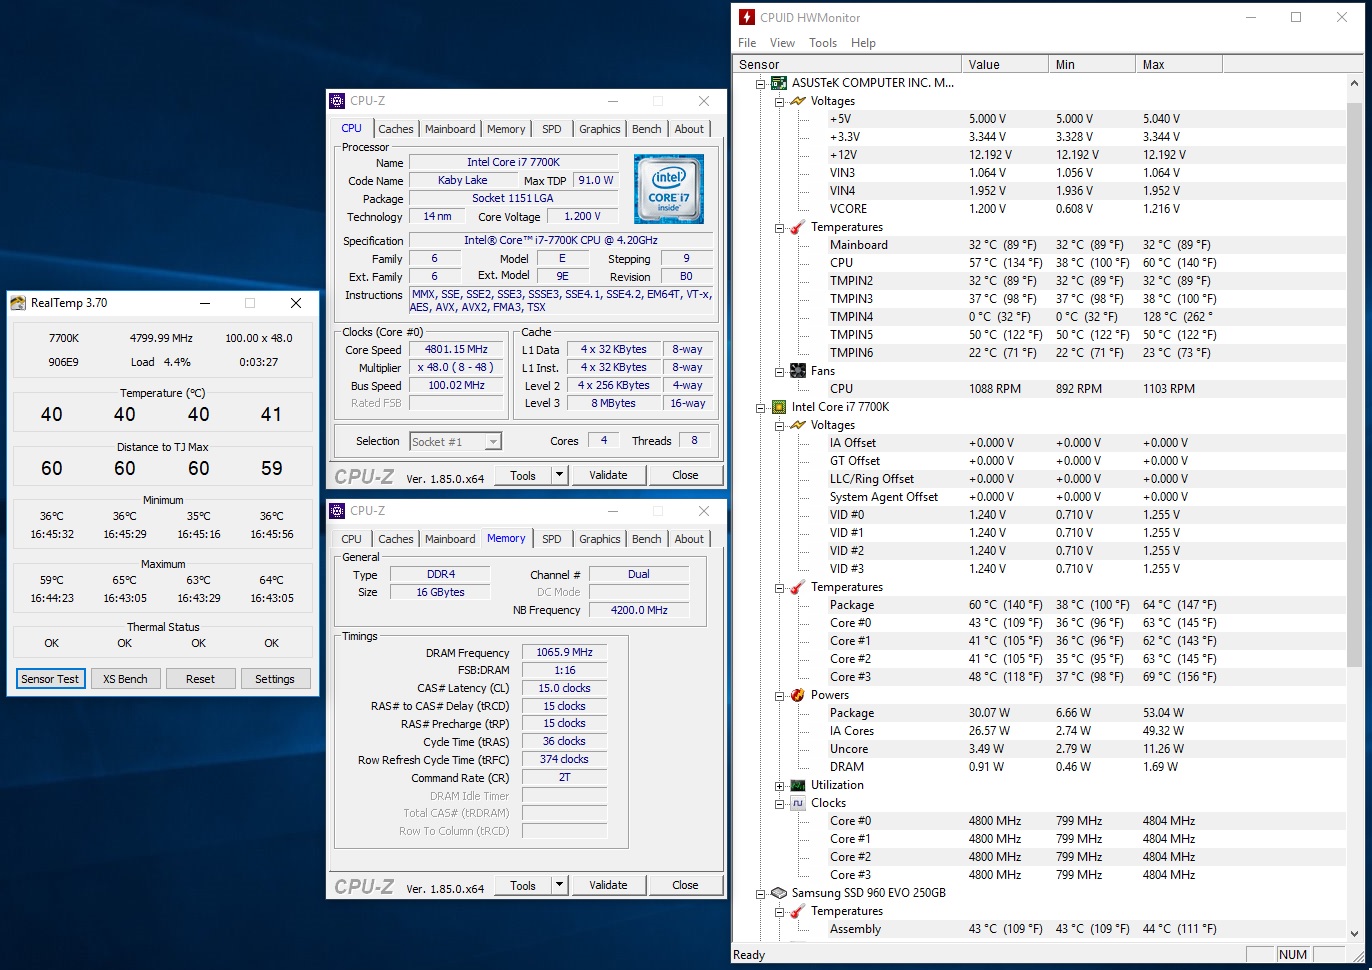Switch to the Caches tab in the CPU-Z CPU window
This screenshot has width=1372, height=970.
(395, 129)
